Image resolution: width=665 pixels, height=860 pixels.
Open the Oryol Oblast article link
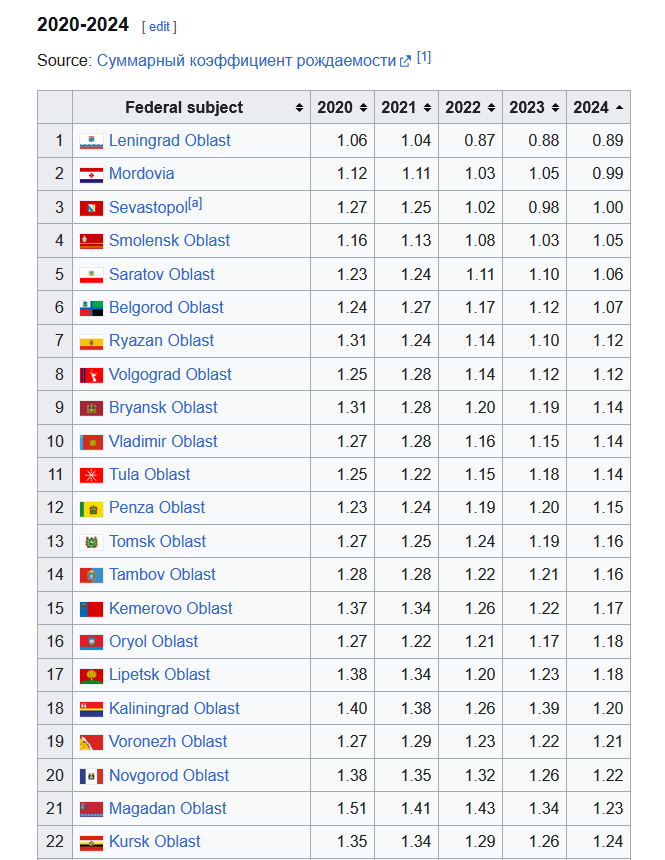[x=154, y=641]
